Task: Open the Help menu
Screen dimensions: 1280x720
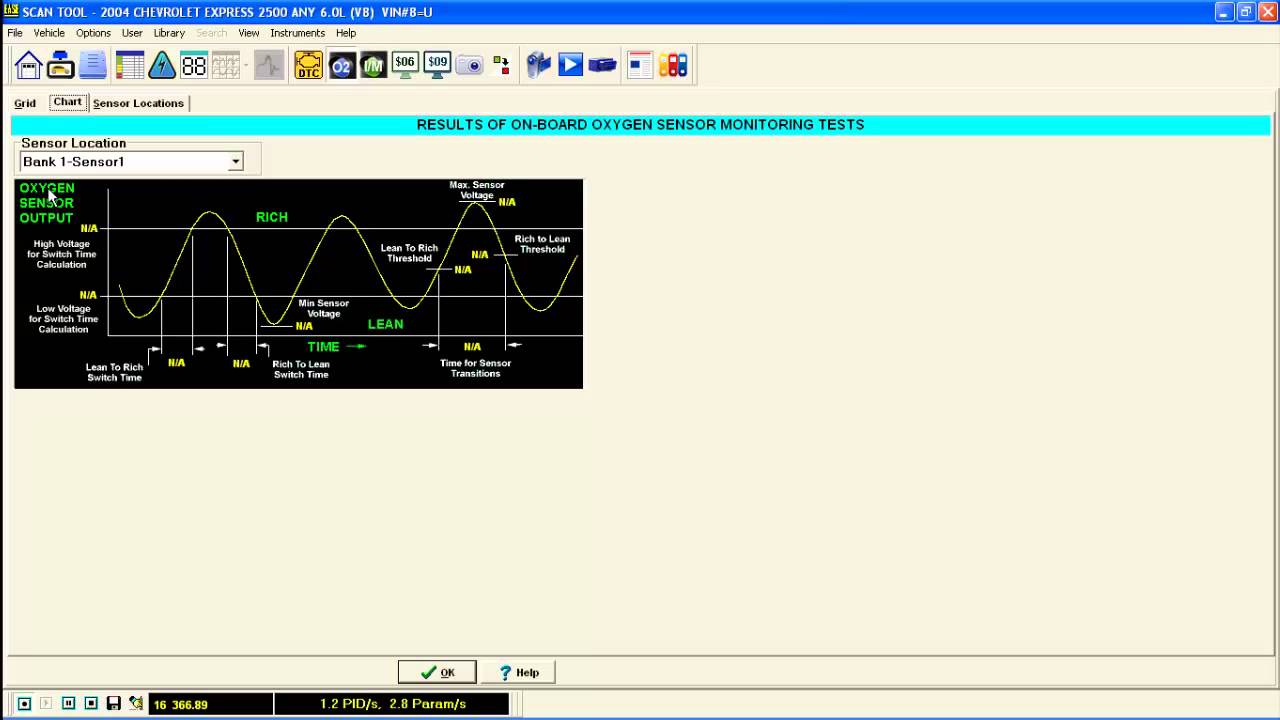Action: 346,33
